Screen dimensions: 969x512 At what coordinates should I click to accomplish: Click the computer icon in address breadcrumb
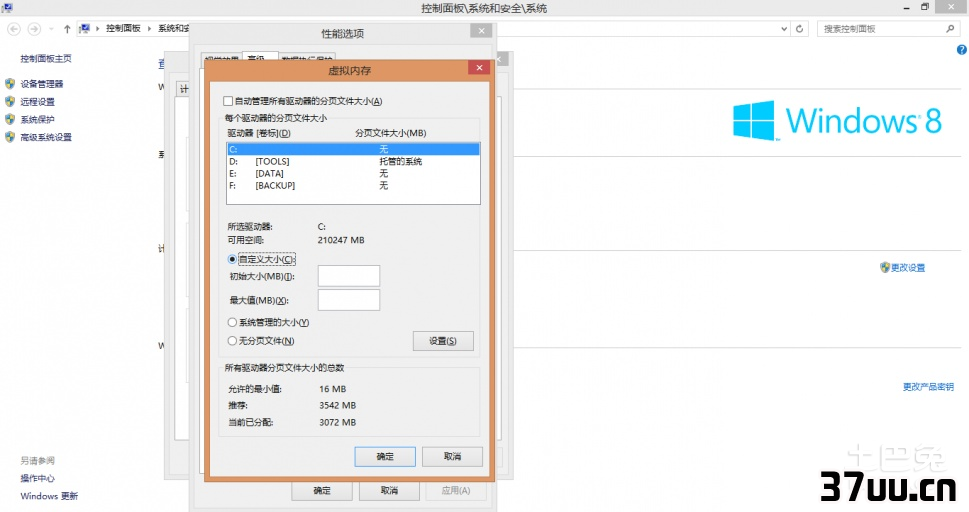point(85,28)
